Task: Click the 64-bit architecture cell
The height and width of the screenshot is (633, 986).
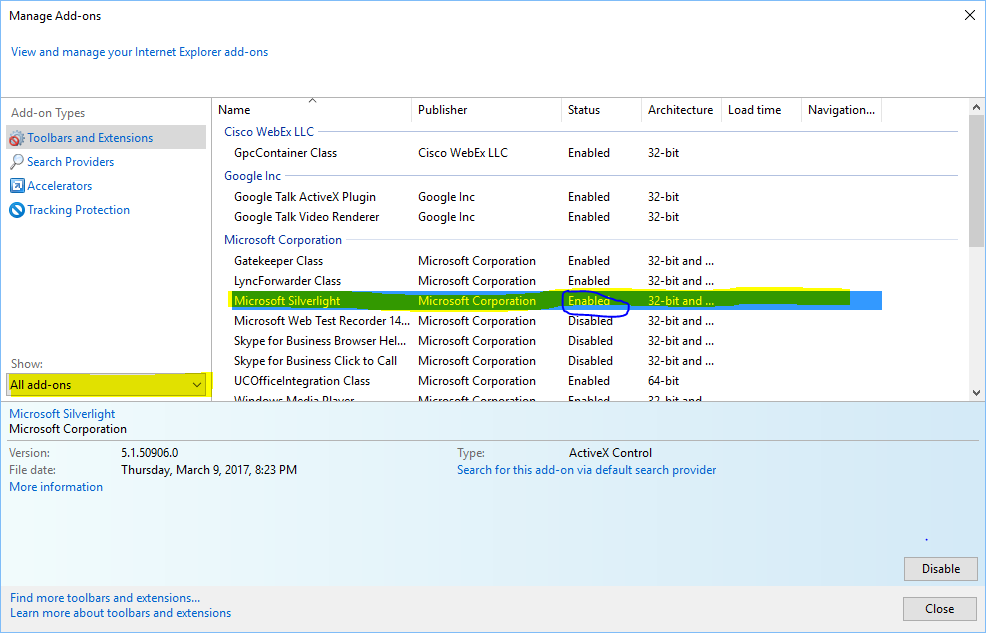Action: pos(663,381)
